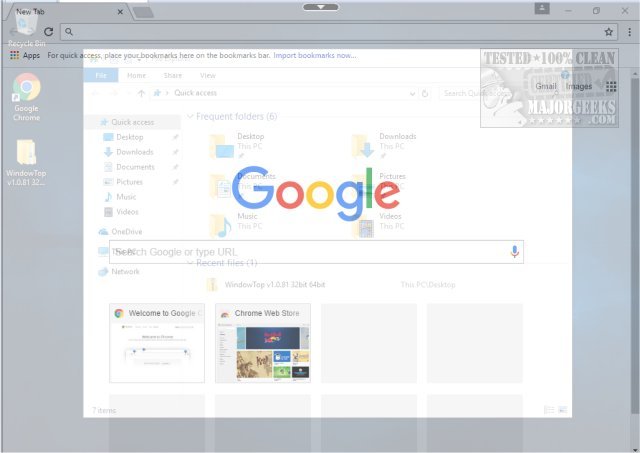The image size is (640, 453).
Task: Open the Google apps grid icon
Action: coord(611,86)
